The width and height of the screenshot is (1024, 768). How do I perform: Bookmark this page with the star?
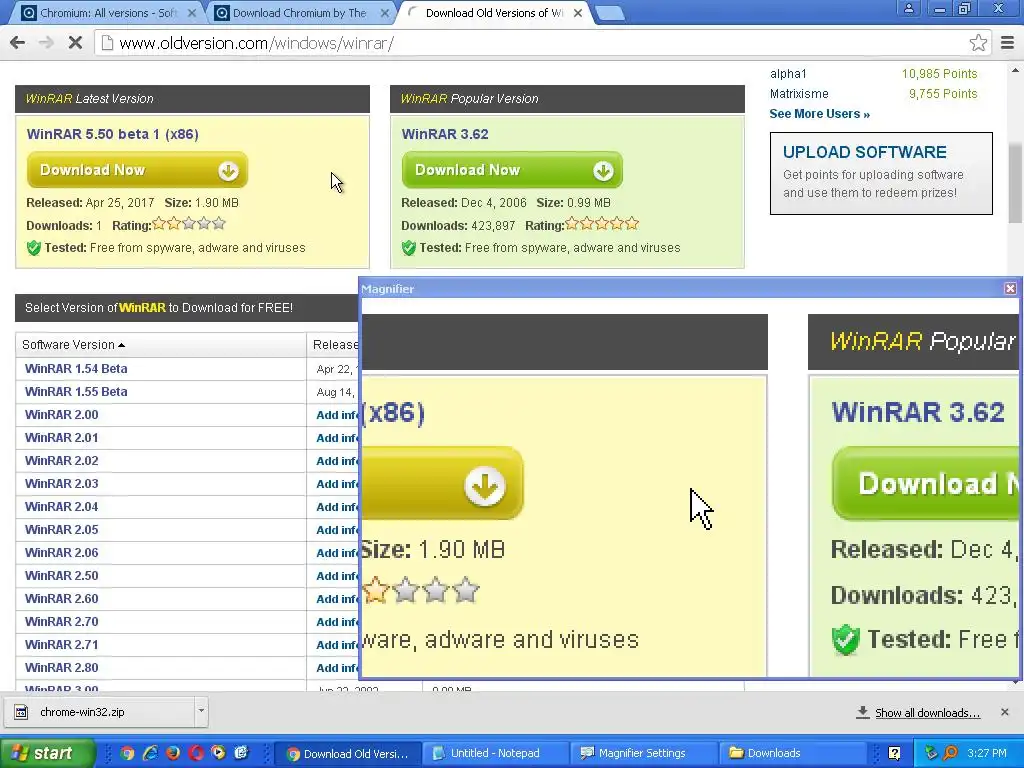tap(978, 43)
